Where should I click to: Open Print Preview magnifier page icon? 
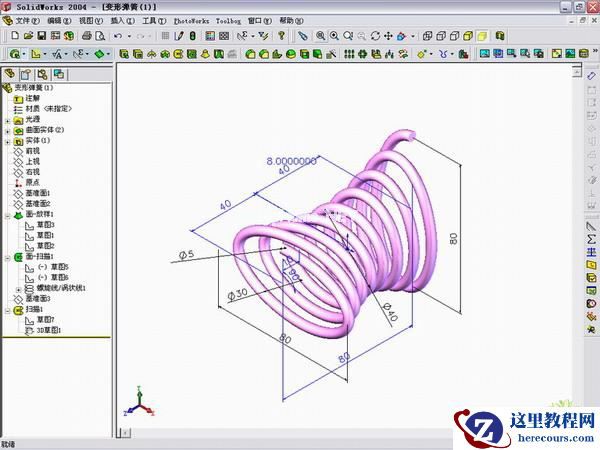click(100, 36)
